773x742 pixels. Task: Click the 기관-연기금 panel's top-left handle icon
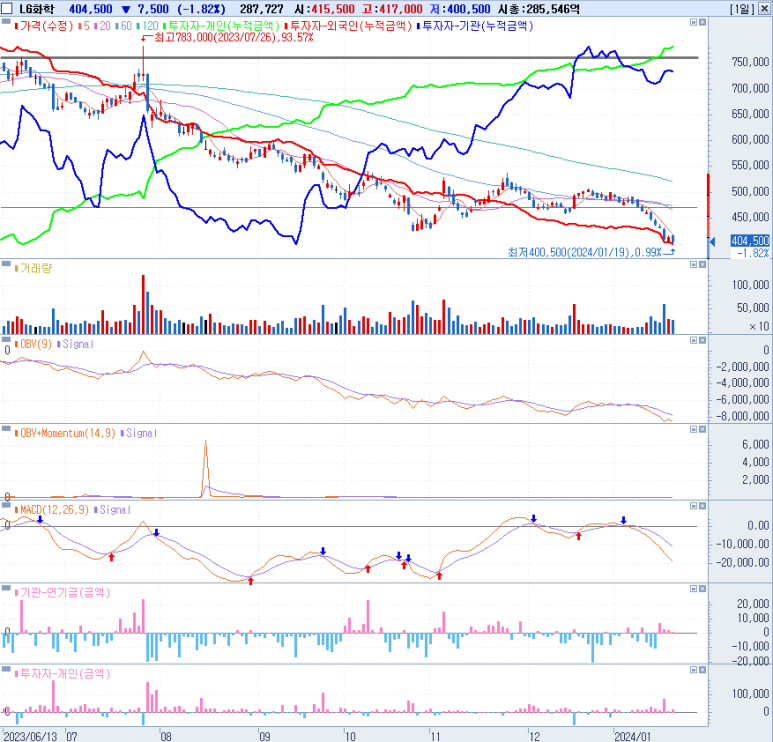coord(6,588)
